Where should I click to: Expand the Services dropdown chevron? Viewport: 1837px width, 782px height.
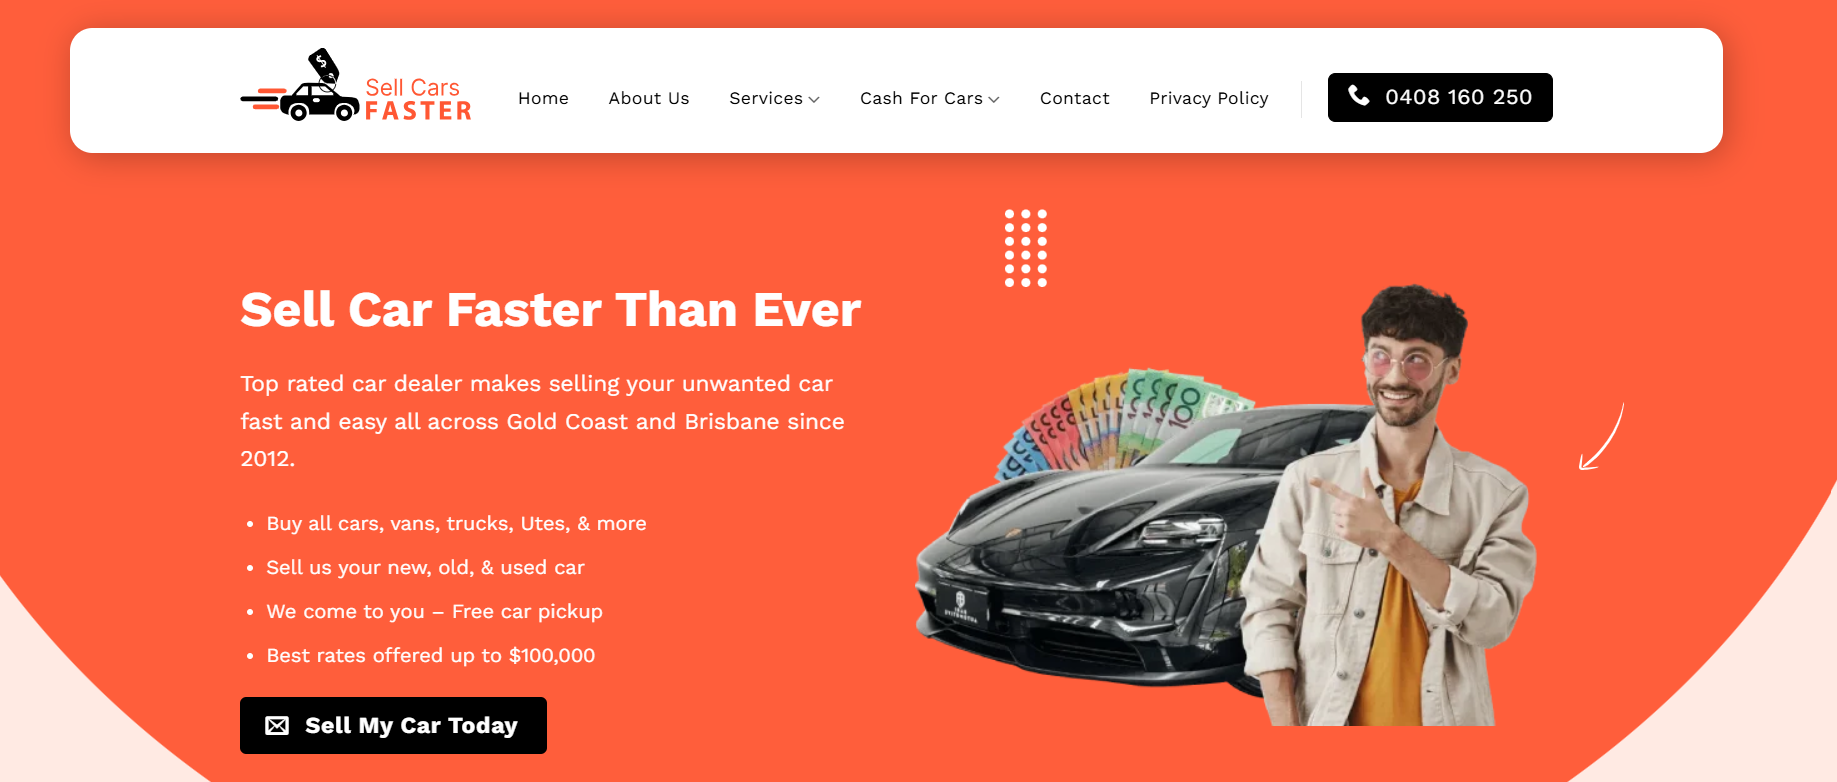[x=814, y=99]
